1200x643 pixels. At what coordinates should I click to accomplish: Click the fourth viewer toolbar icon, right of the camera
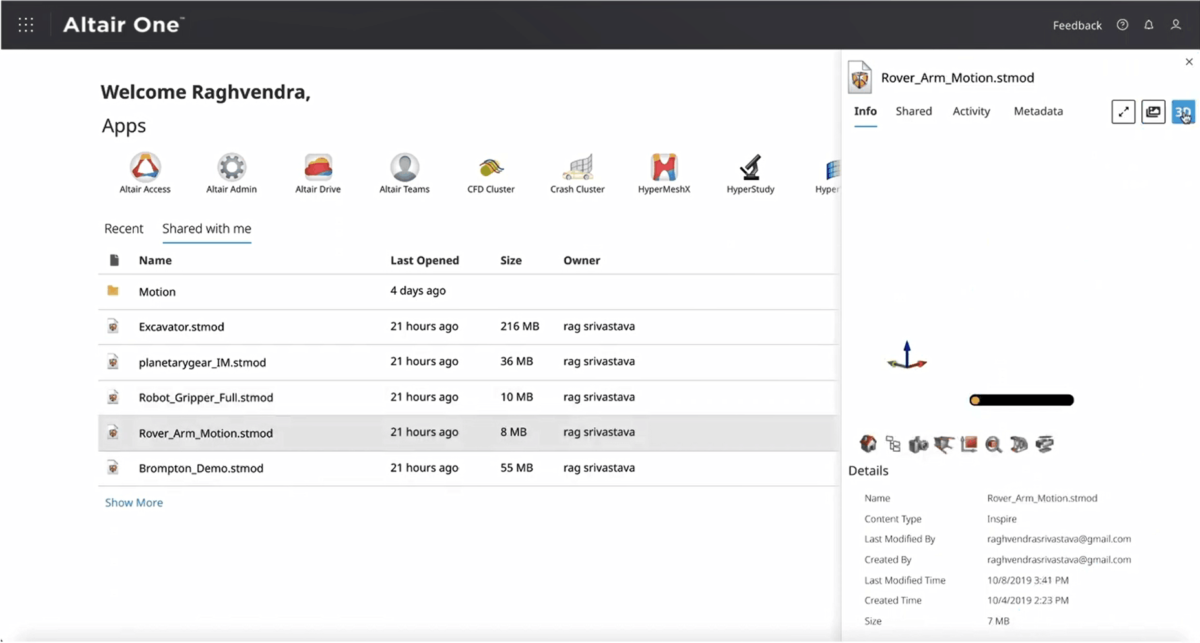pos(943,444)
